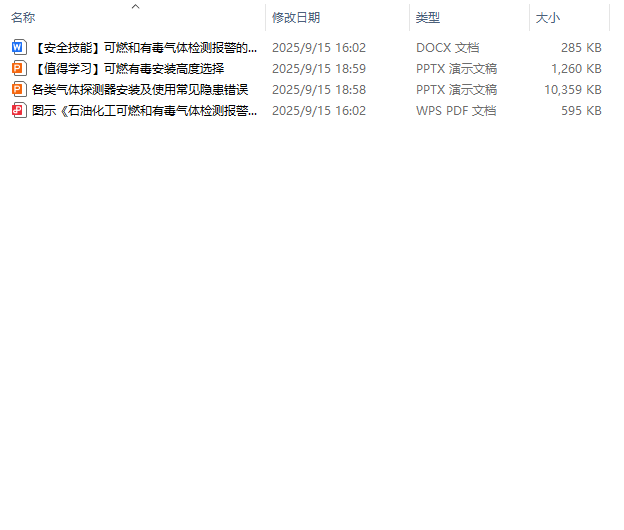This screenshot has height=530, width=624.
Task: Click the Word icon of the 安全技能 document
Action: (x=19, y=47)
